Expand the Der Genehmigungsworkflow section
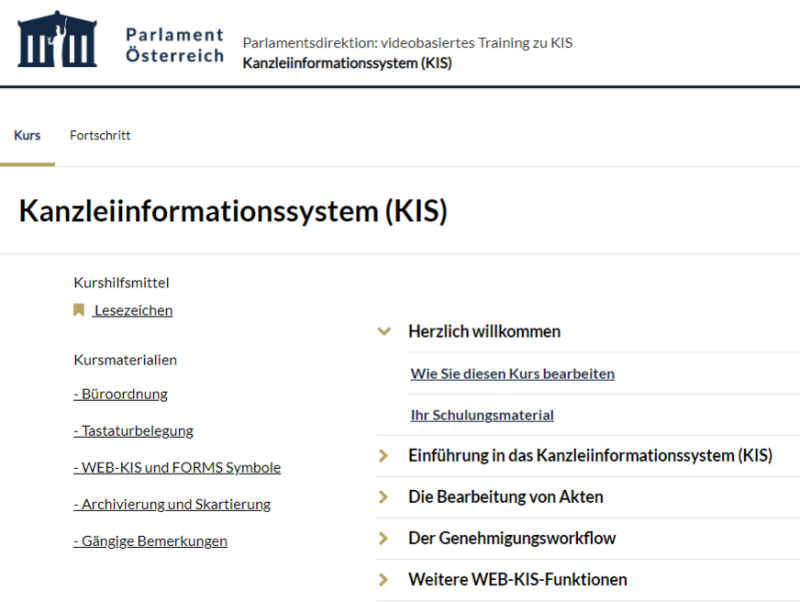The width and height of the screenshot is (800, 602). coord(383,537)
